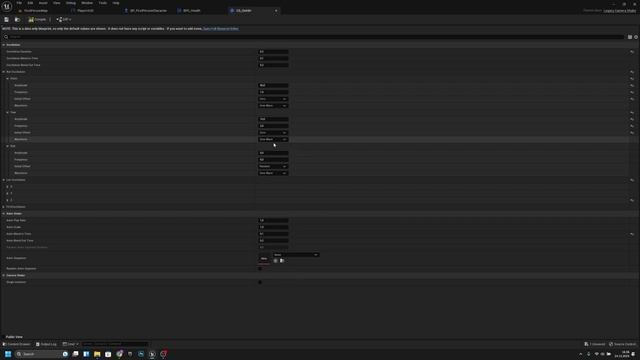Collapse the Pitch subsection
Screen dimensions: 640x360
[7, 78]
